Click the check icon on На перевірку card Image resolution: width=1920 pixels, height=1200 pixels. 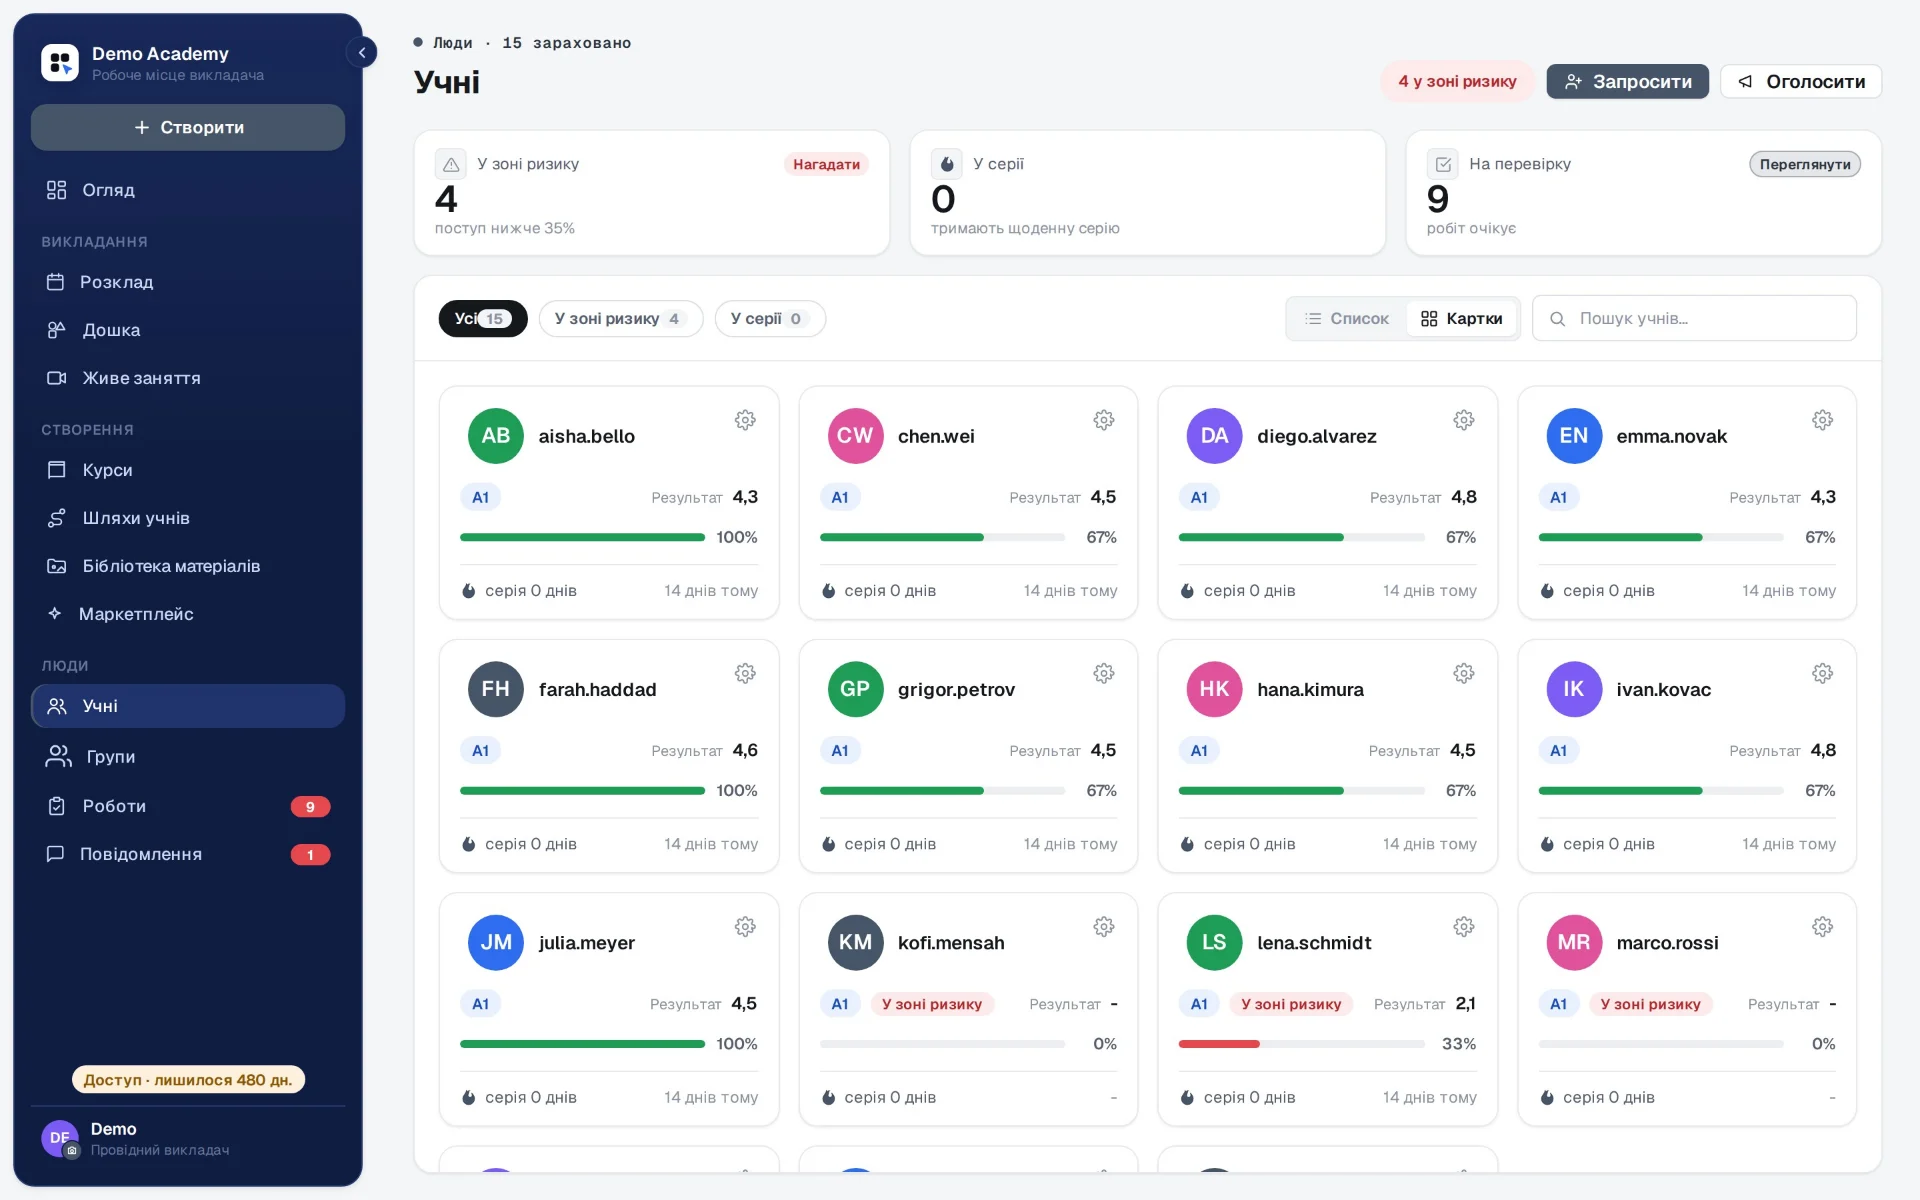click(x=1443, y=164)
